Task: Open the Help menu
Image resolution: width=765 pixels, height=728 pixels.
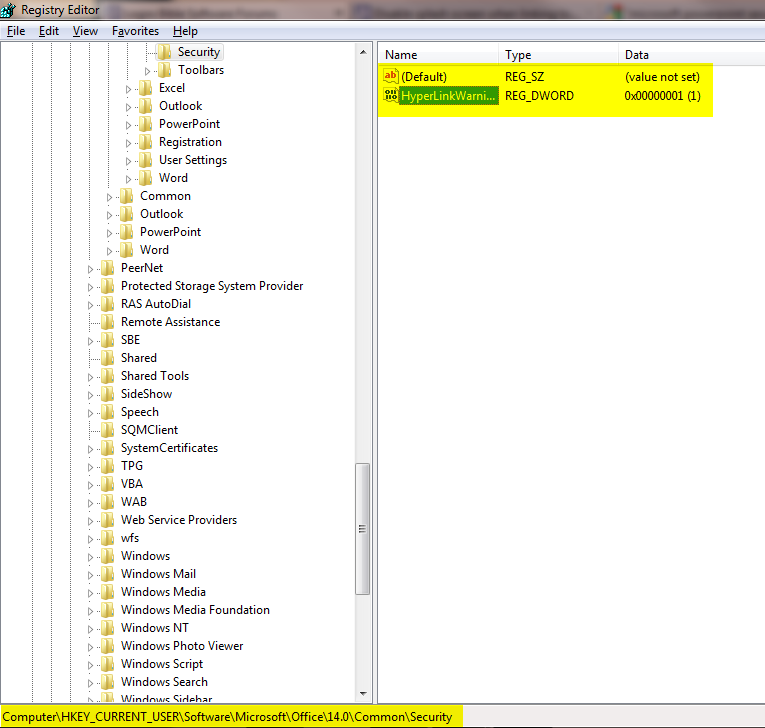Action: (185, 31)
